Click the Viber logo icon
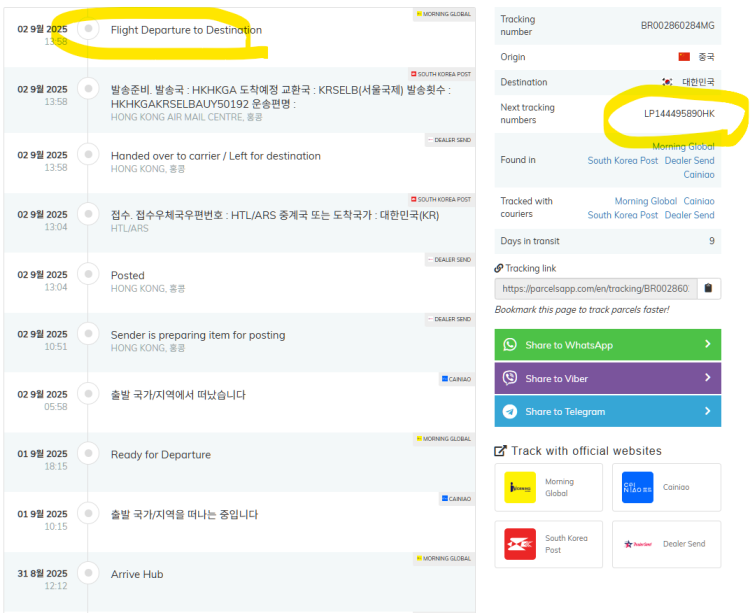 (510, 378)
